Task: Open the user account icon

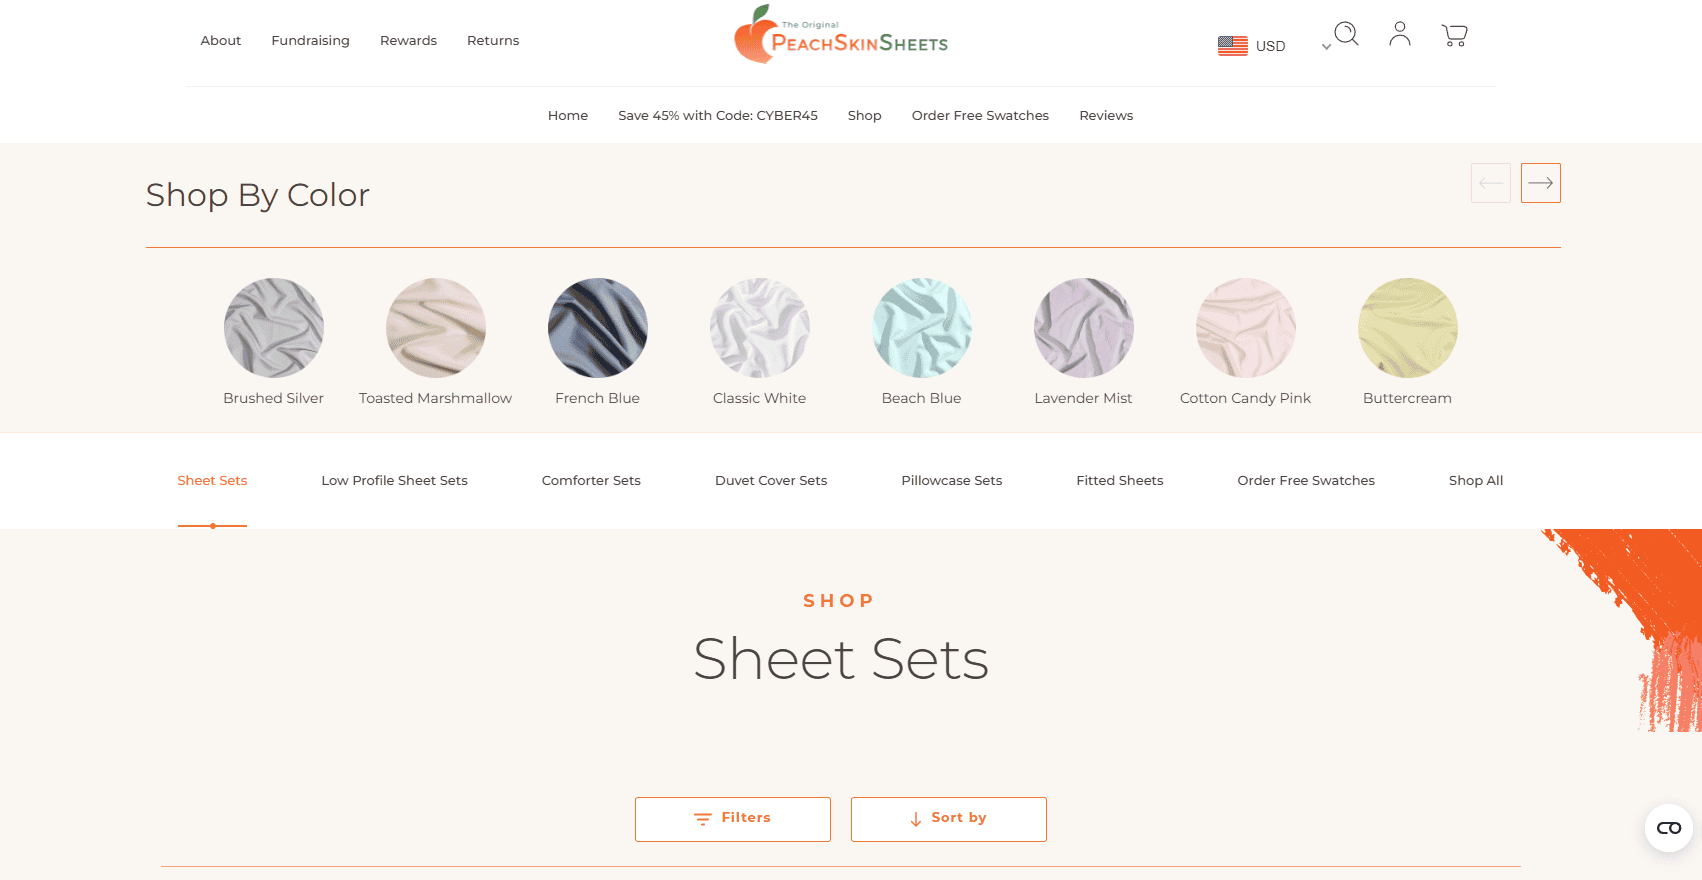Action: tap(1400, 34)
